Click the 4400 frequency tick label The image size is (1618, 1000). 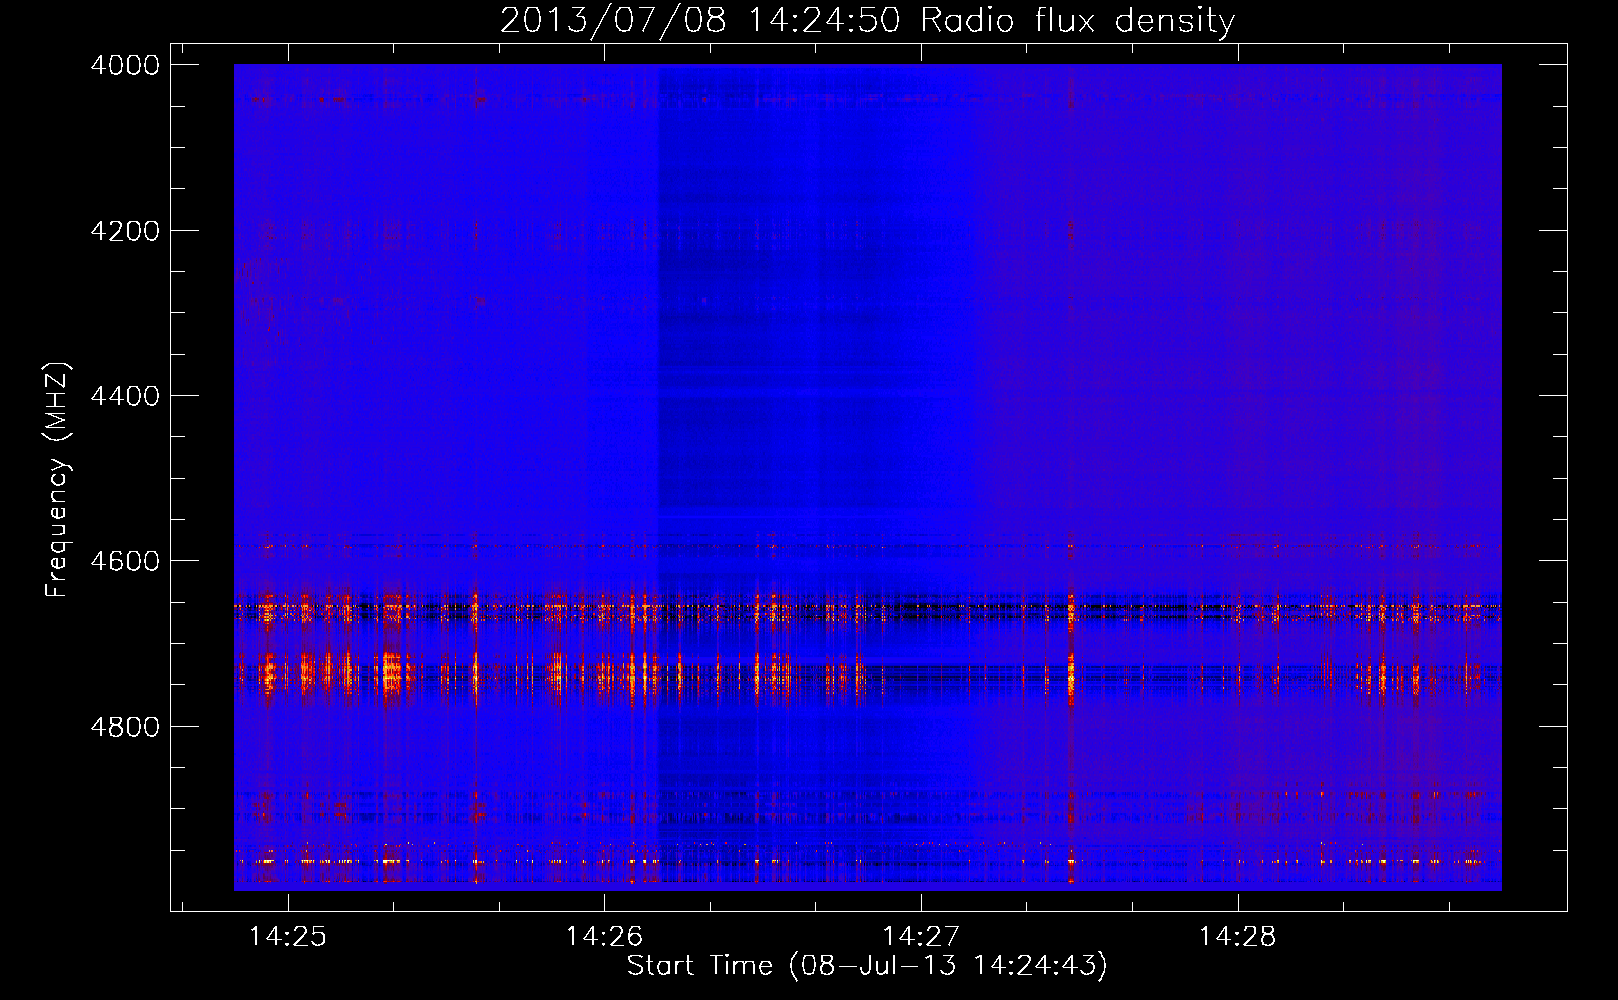[x=125, y=396]
